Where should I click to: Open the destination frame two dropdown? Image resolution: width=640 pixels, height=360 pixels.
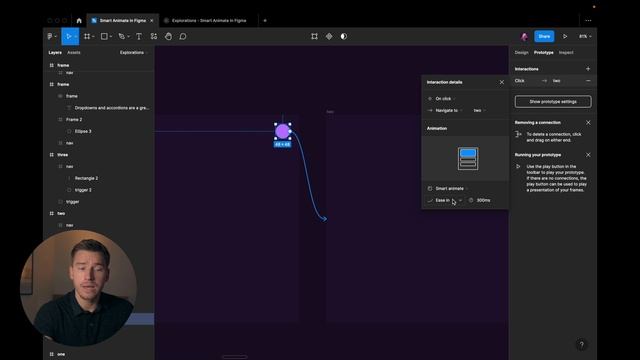[479, 111]
